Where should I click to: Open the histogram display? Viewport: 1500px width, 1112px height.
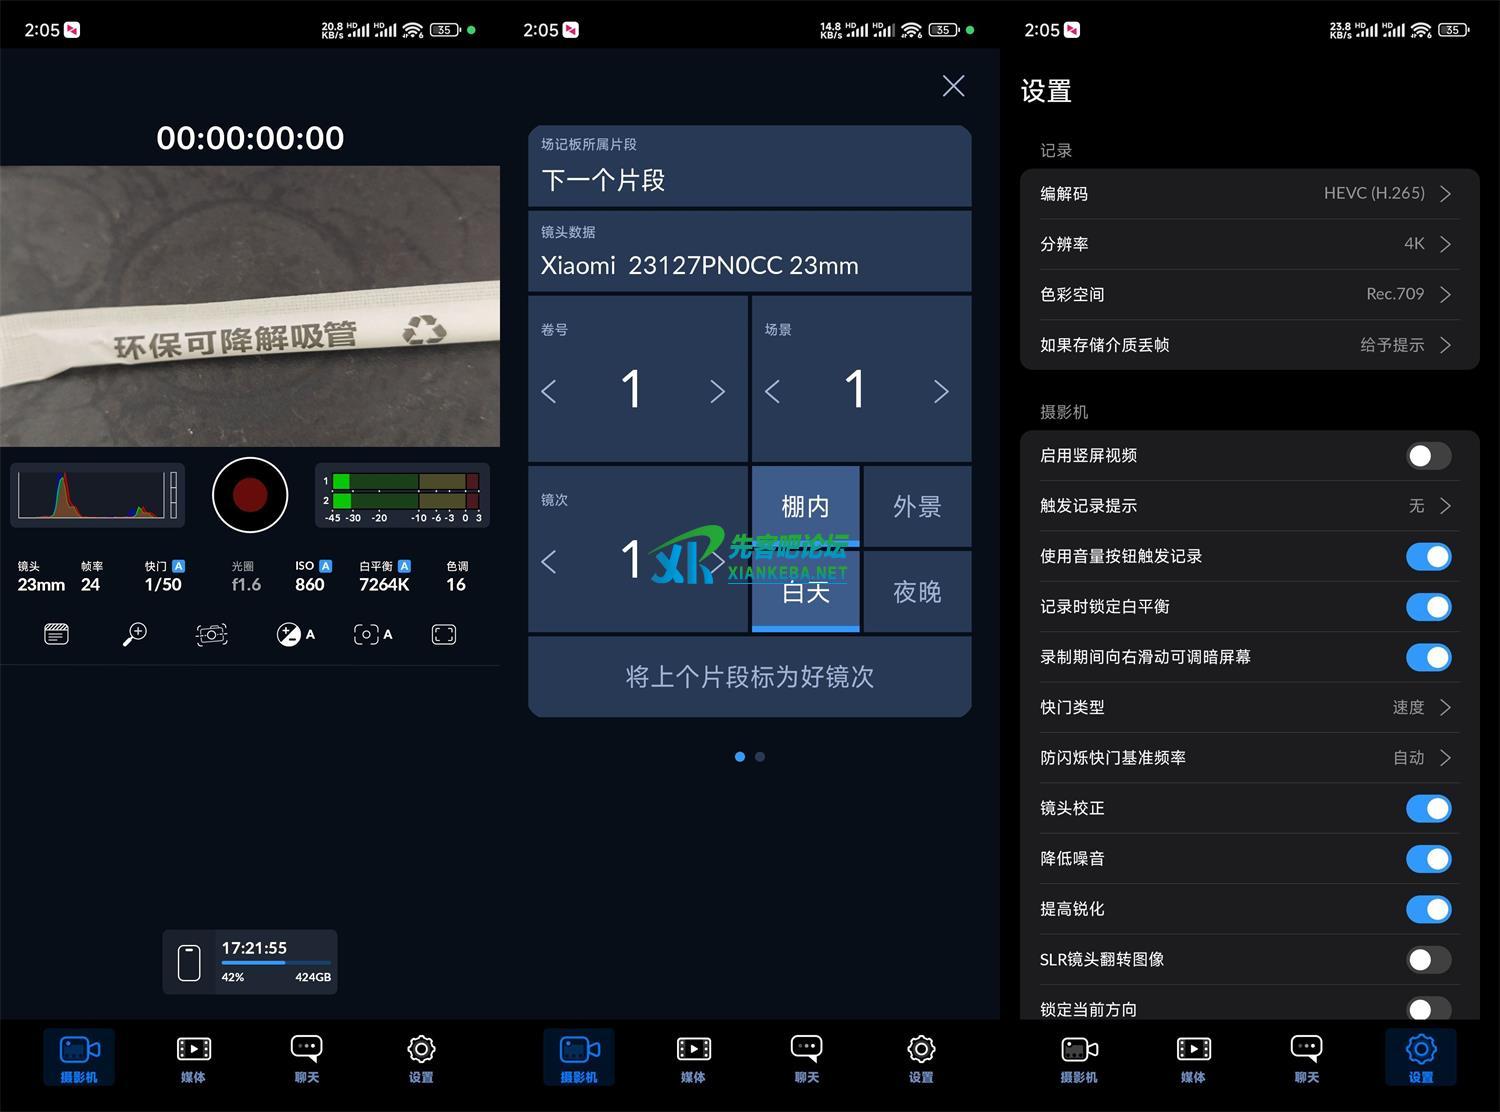click(x=97, y=495)
